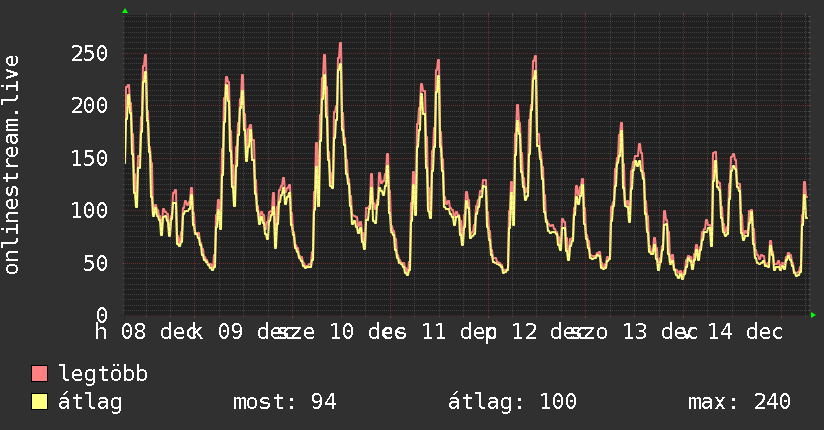Click the green arrow atop y-axis
The image size is (824, 430).
coord(125,11)
